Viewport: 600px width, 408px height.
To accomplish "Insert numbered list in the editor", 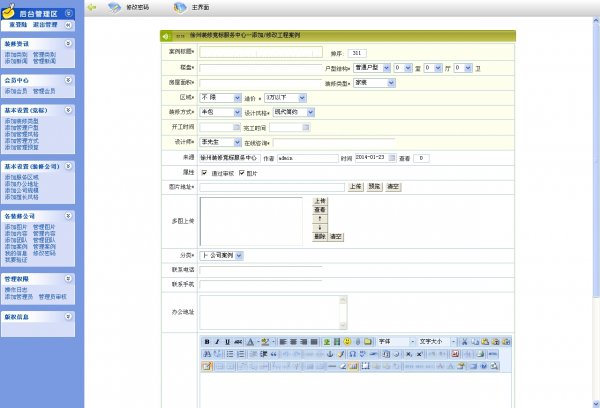I will pos(240,354).
